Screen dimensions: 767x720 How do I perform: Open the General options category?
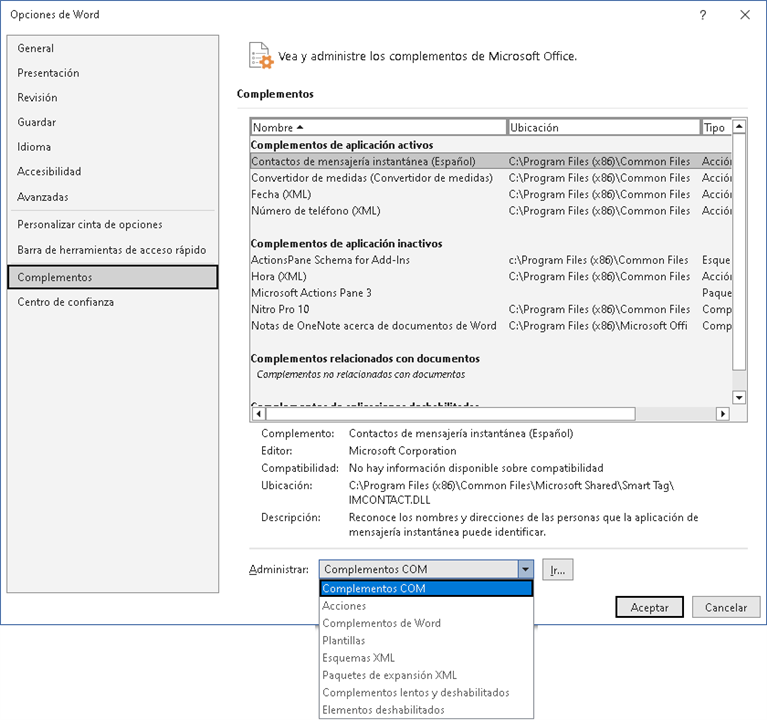(36, 48)
